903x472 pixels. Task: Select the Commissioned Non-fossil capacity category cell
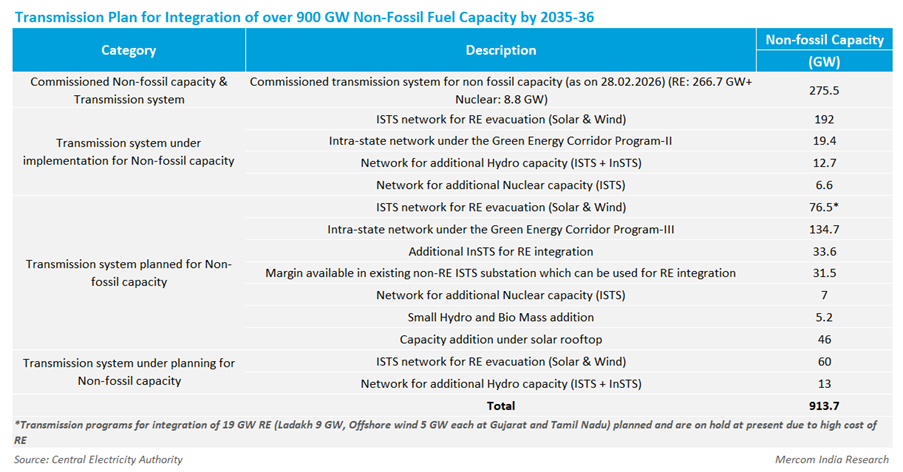click(128, 89)
